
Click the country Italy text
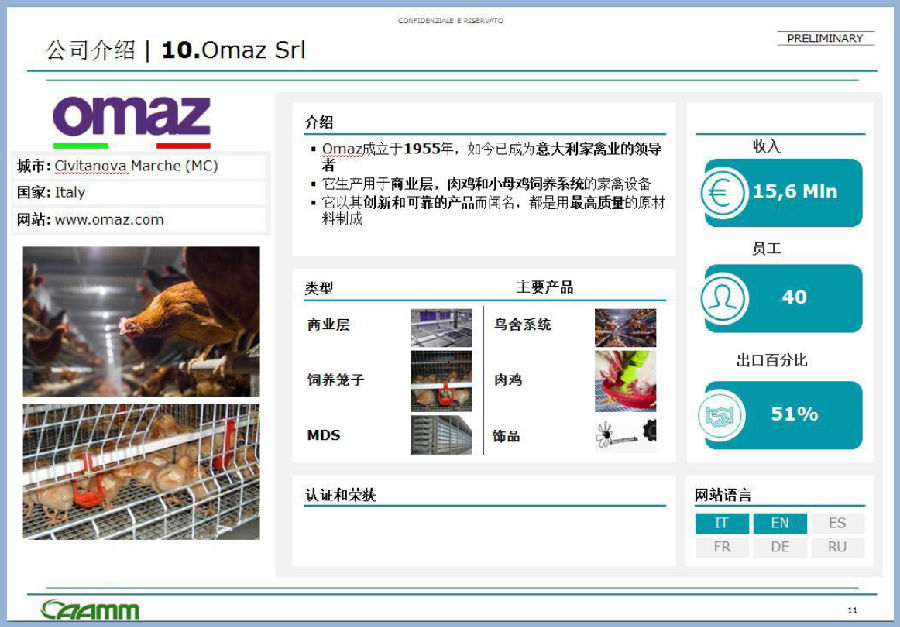pos(70,192)
